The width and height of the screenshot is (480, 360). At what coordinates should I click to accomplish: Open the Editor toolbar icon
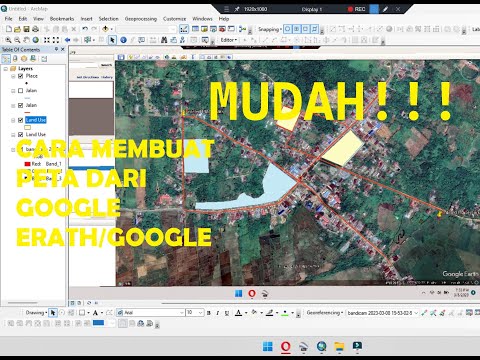[184, 29]
